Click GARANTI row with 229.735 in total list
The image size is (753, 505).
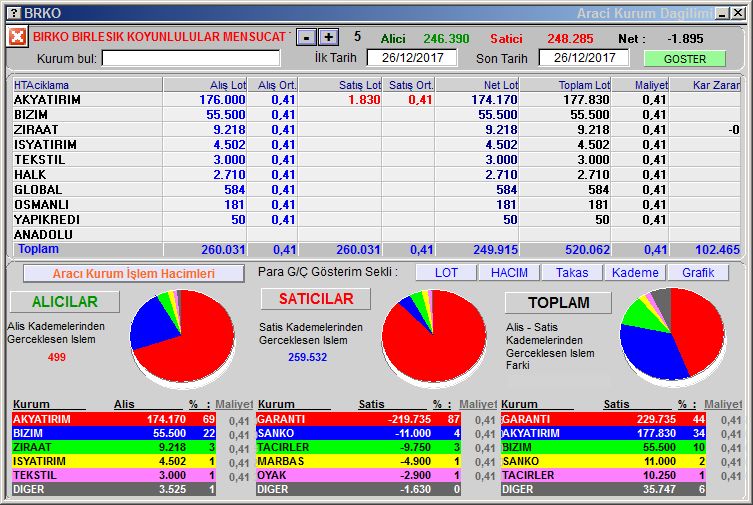point(603,419)
